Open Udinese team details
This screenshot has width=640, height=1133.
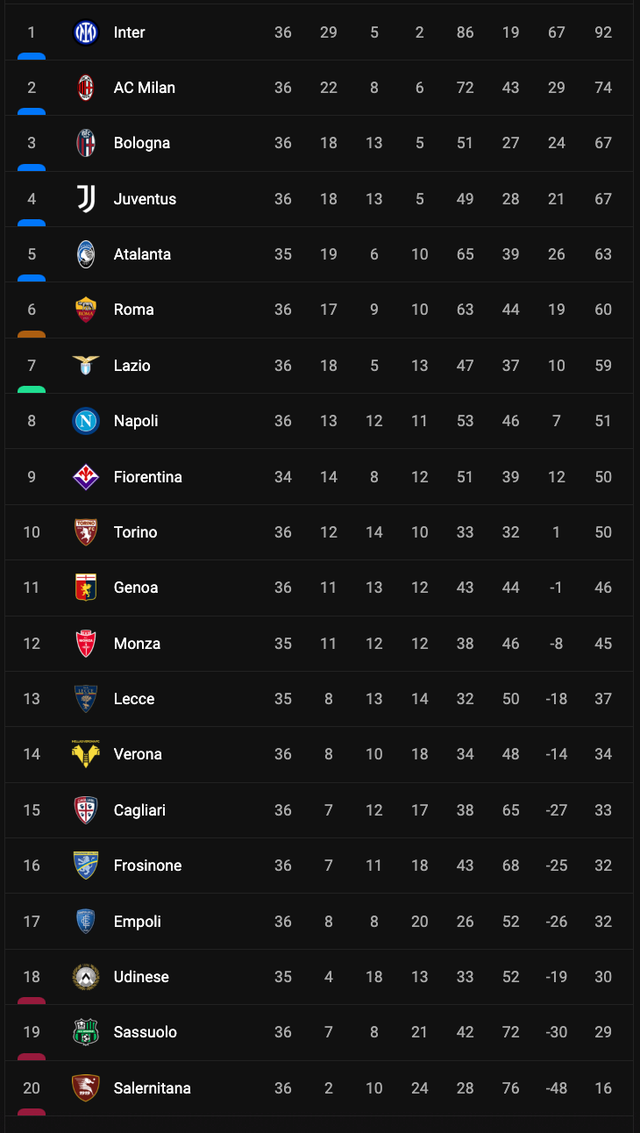point(141,976)
